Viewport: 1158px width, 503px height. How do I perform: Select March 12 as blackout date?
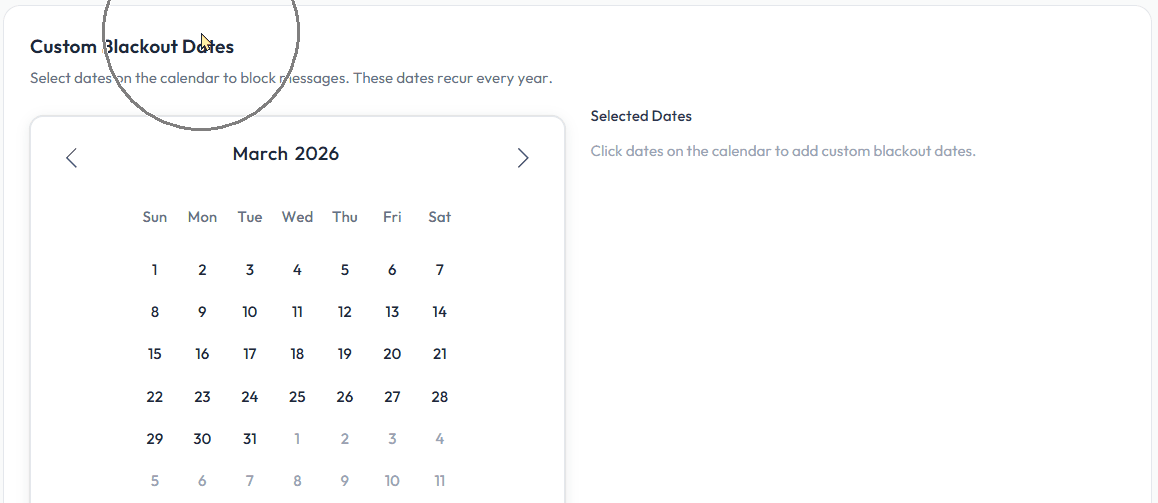pyautogui.click(x=345, y=312)
